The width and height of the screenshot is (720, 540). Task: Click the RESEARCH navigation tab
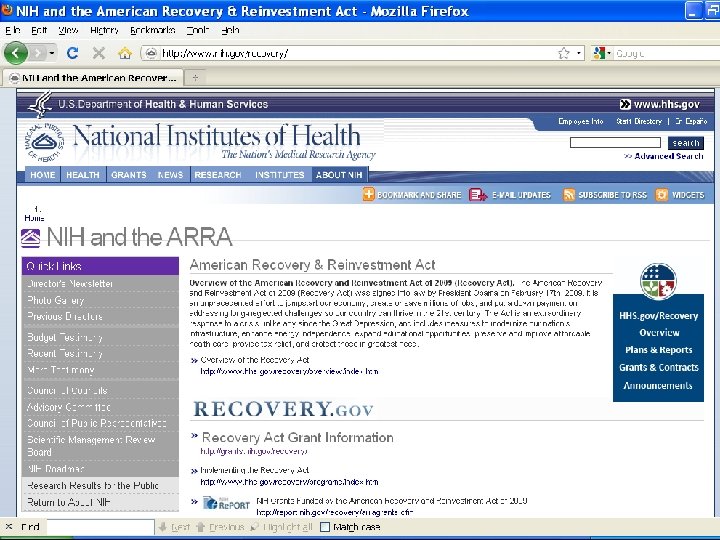218,175
